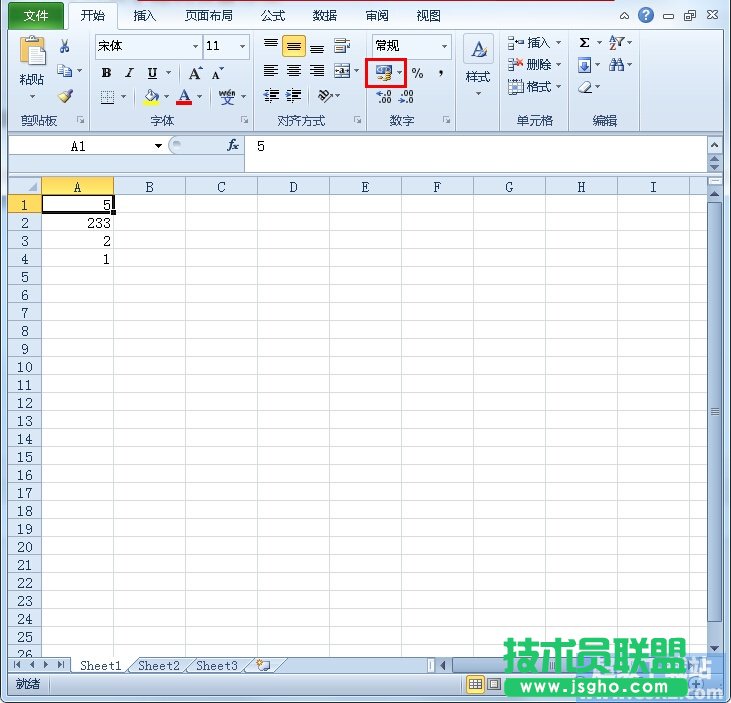Decrease decimal places
The width and height of the screenshot is (731, 703).
tap(406, 96)
